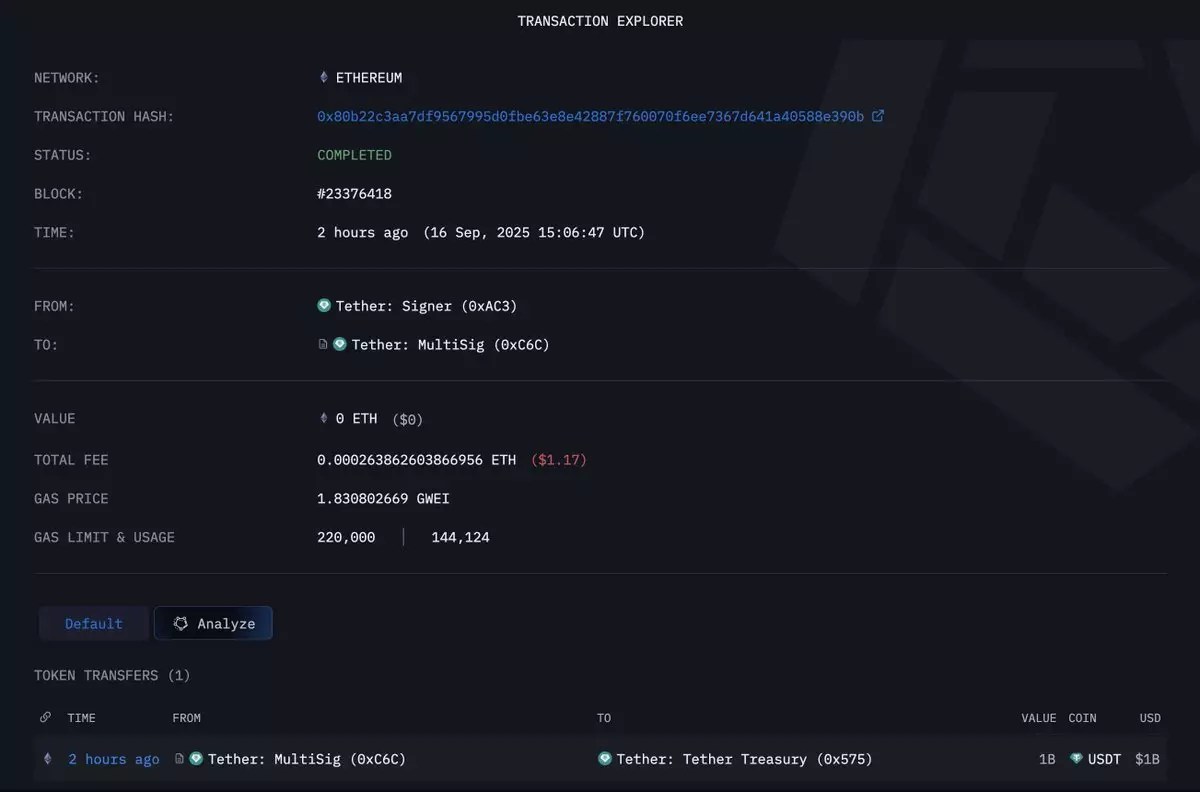Screen dimensions: 1200x792
Task: Click the '0 ETH' value amount
Action: tap(355, 418)
